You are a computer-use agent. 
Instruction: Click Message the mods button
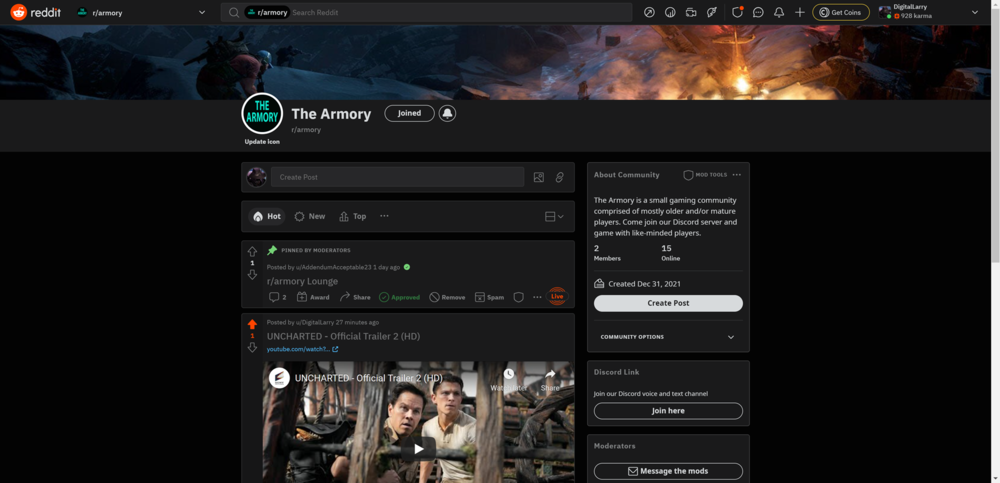tap(668, 472)
